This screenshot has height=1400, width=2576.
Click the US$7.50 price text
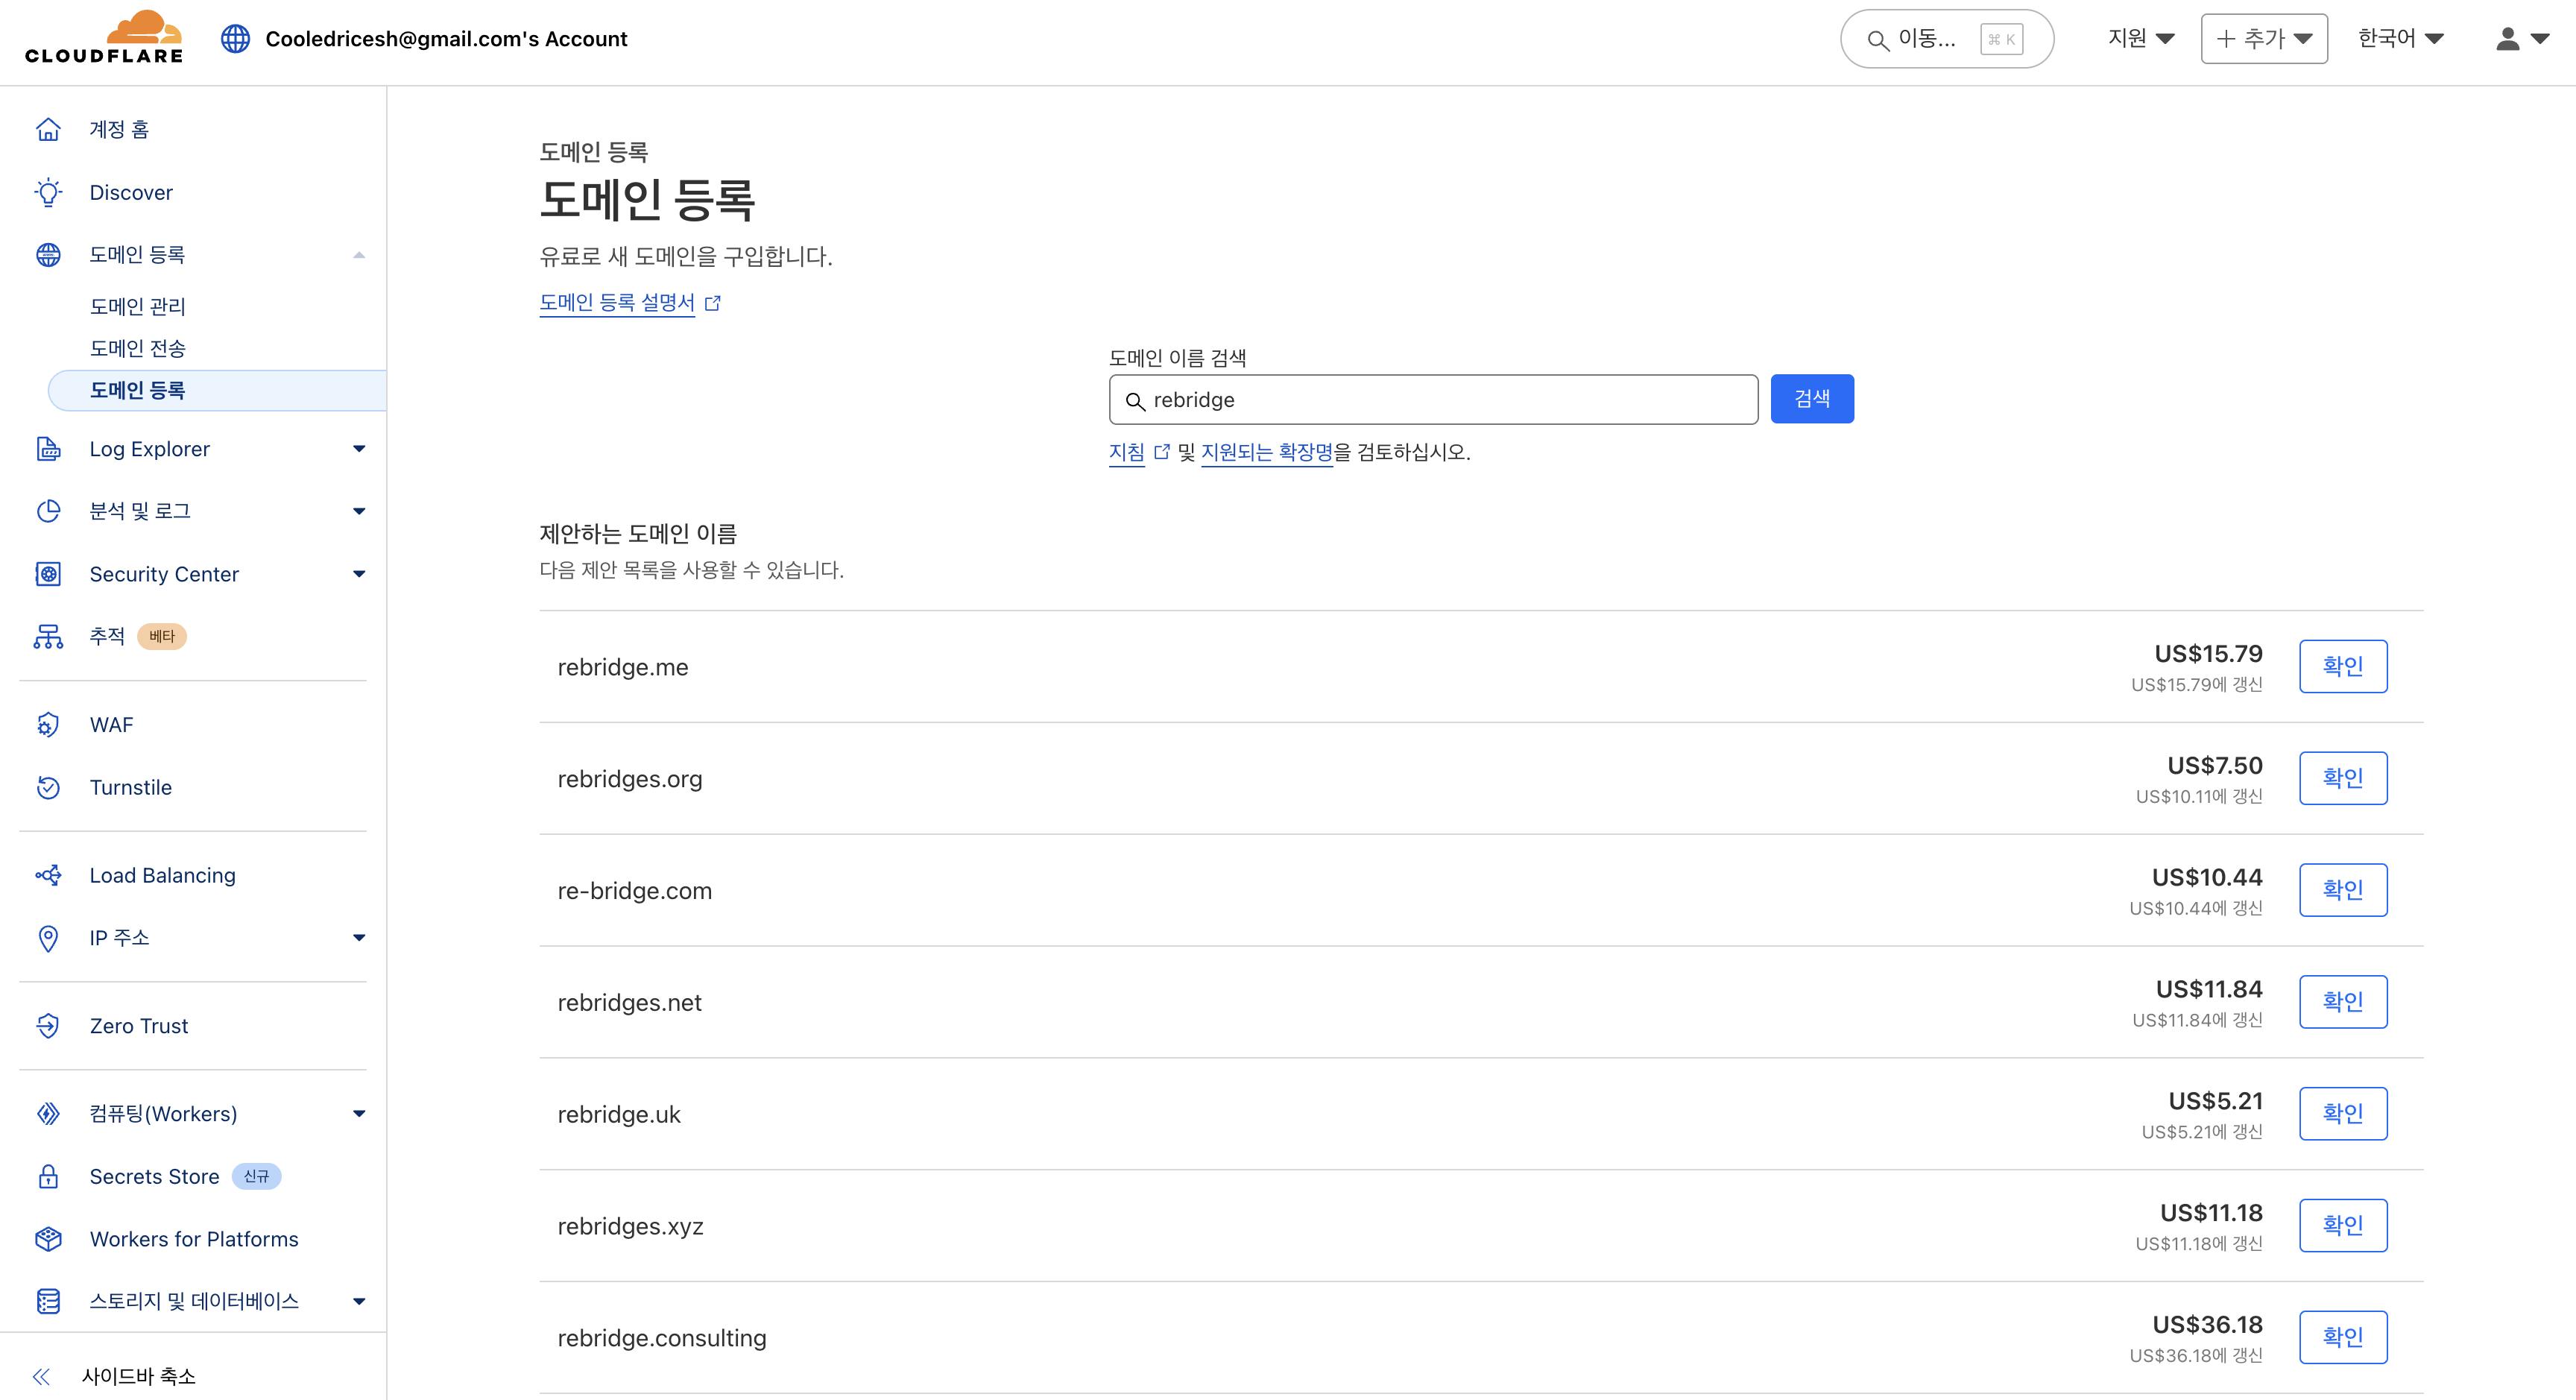(x=2215, y=766)
